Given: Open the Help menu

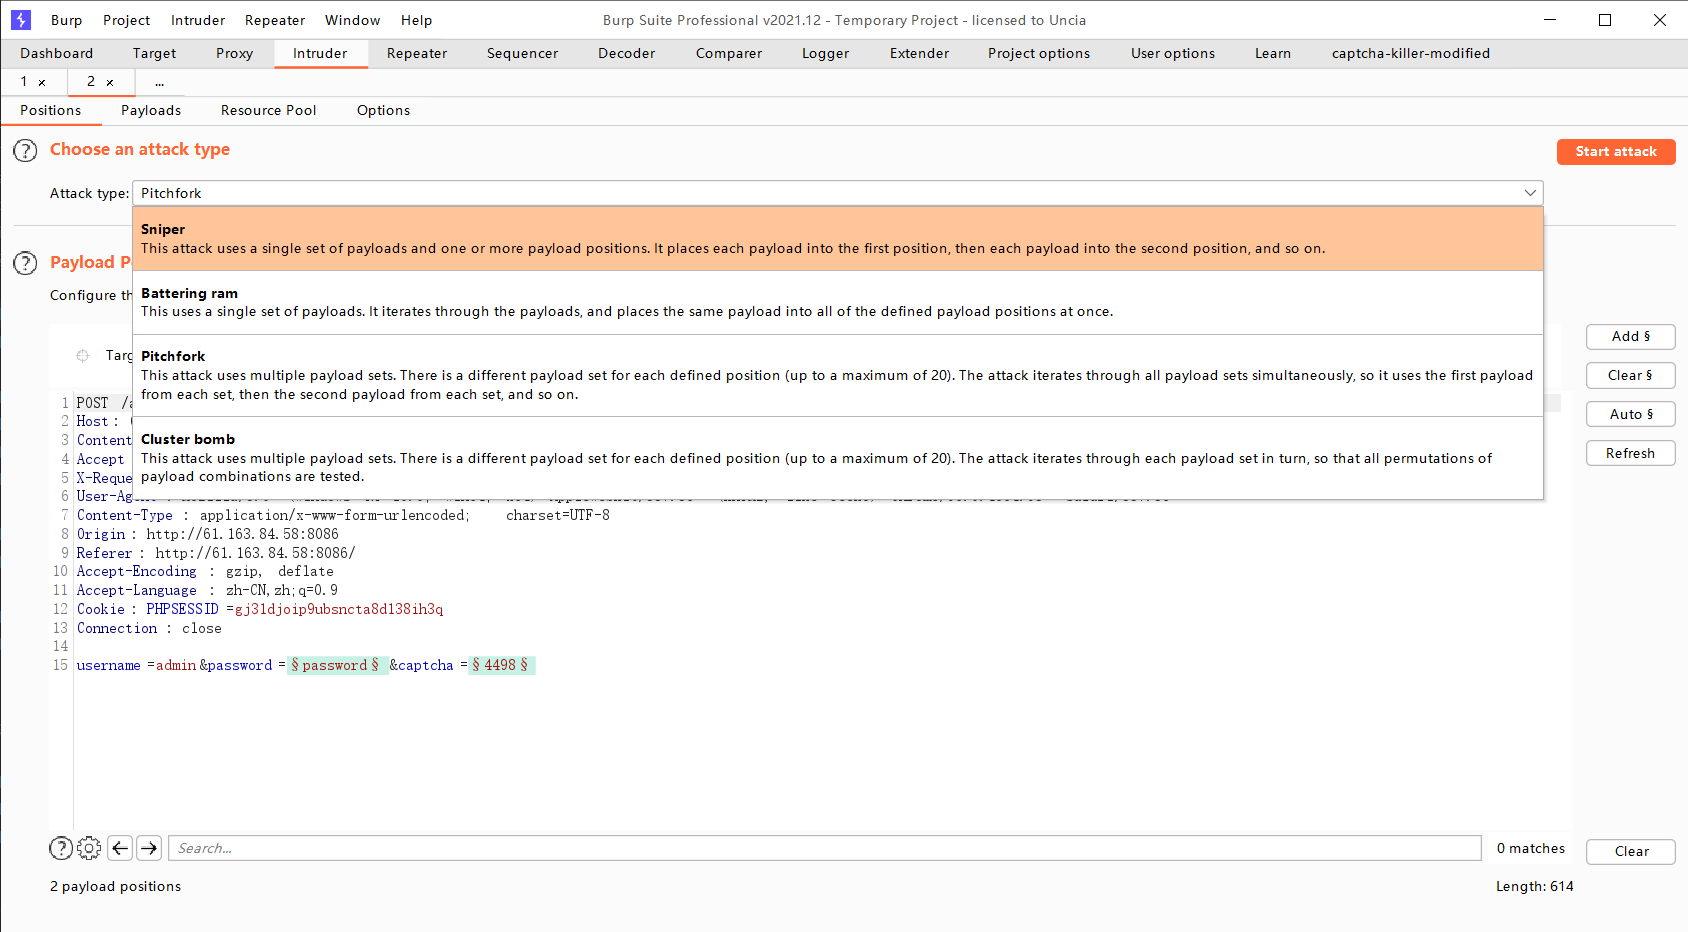Looking at the screenshot, I should tap(417, 20).
